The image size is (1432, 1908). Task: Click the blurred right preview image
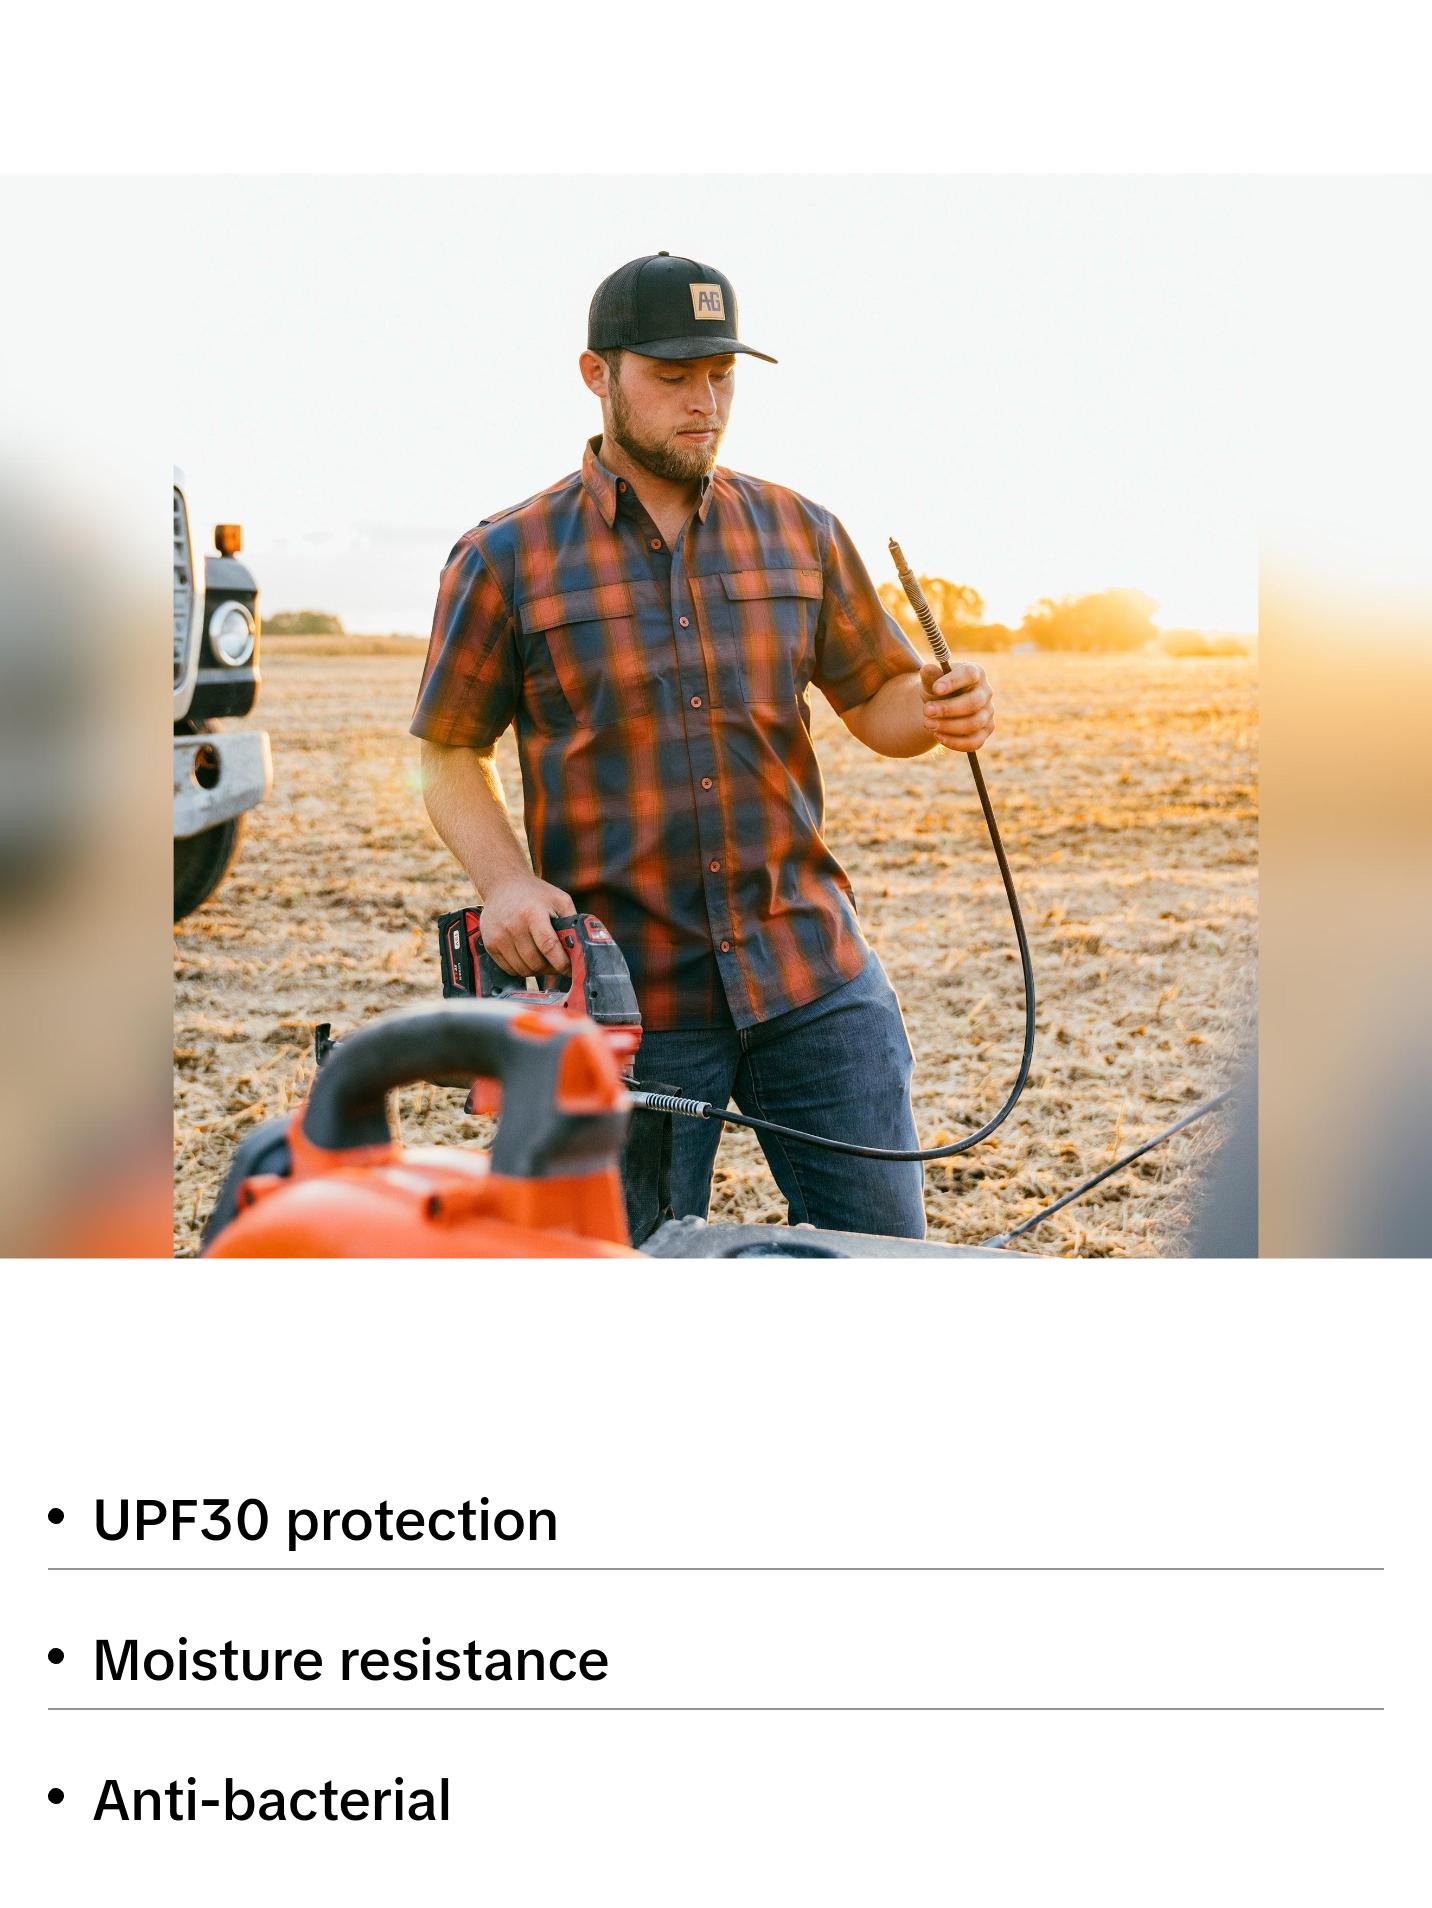(1344, 850)
